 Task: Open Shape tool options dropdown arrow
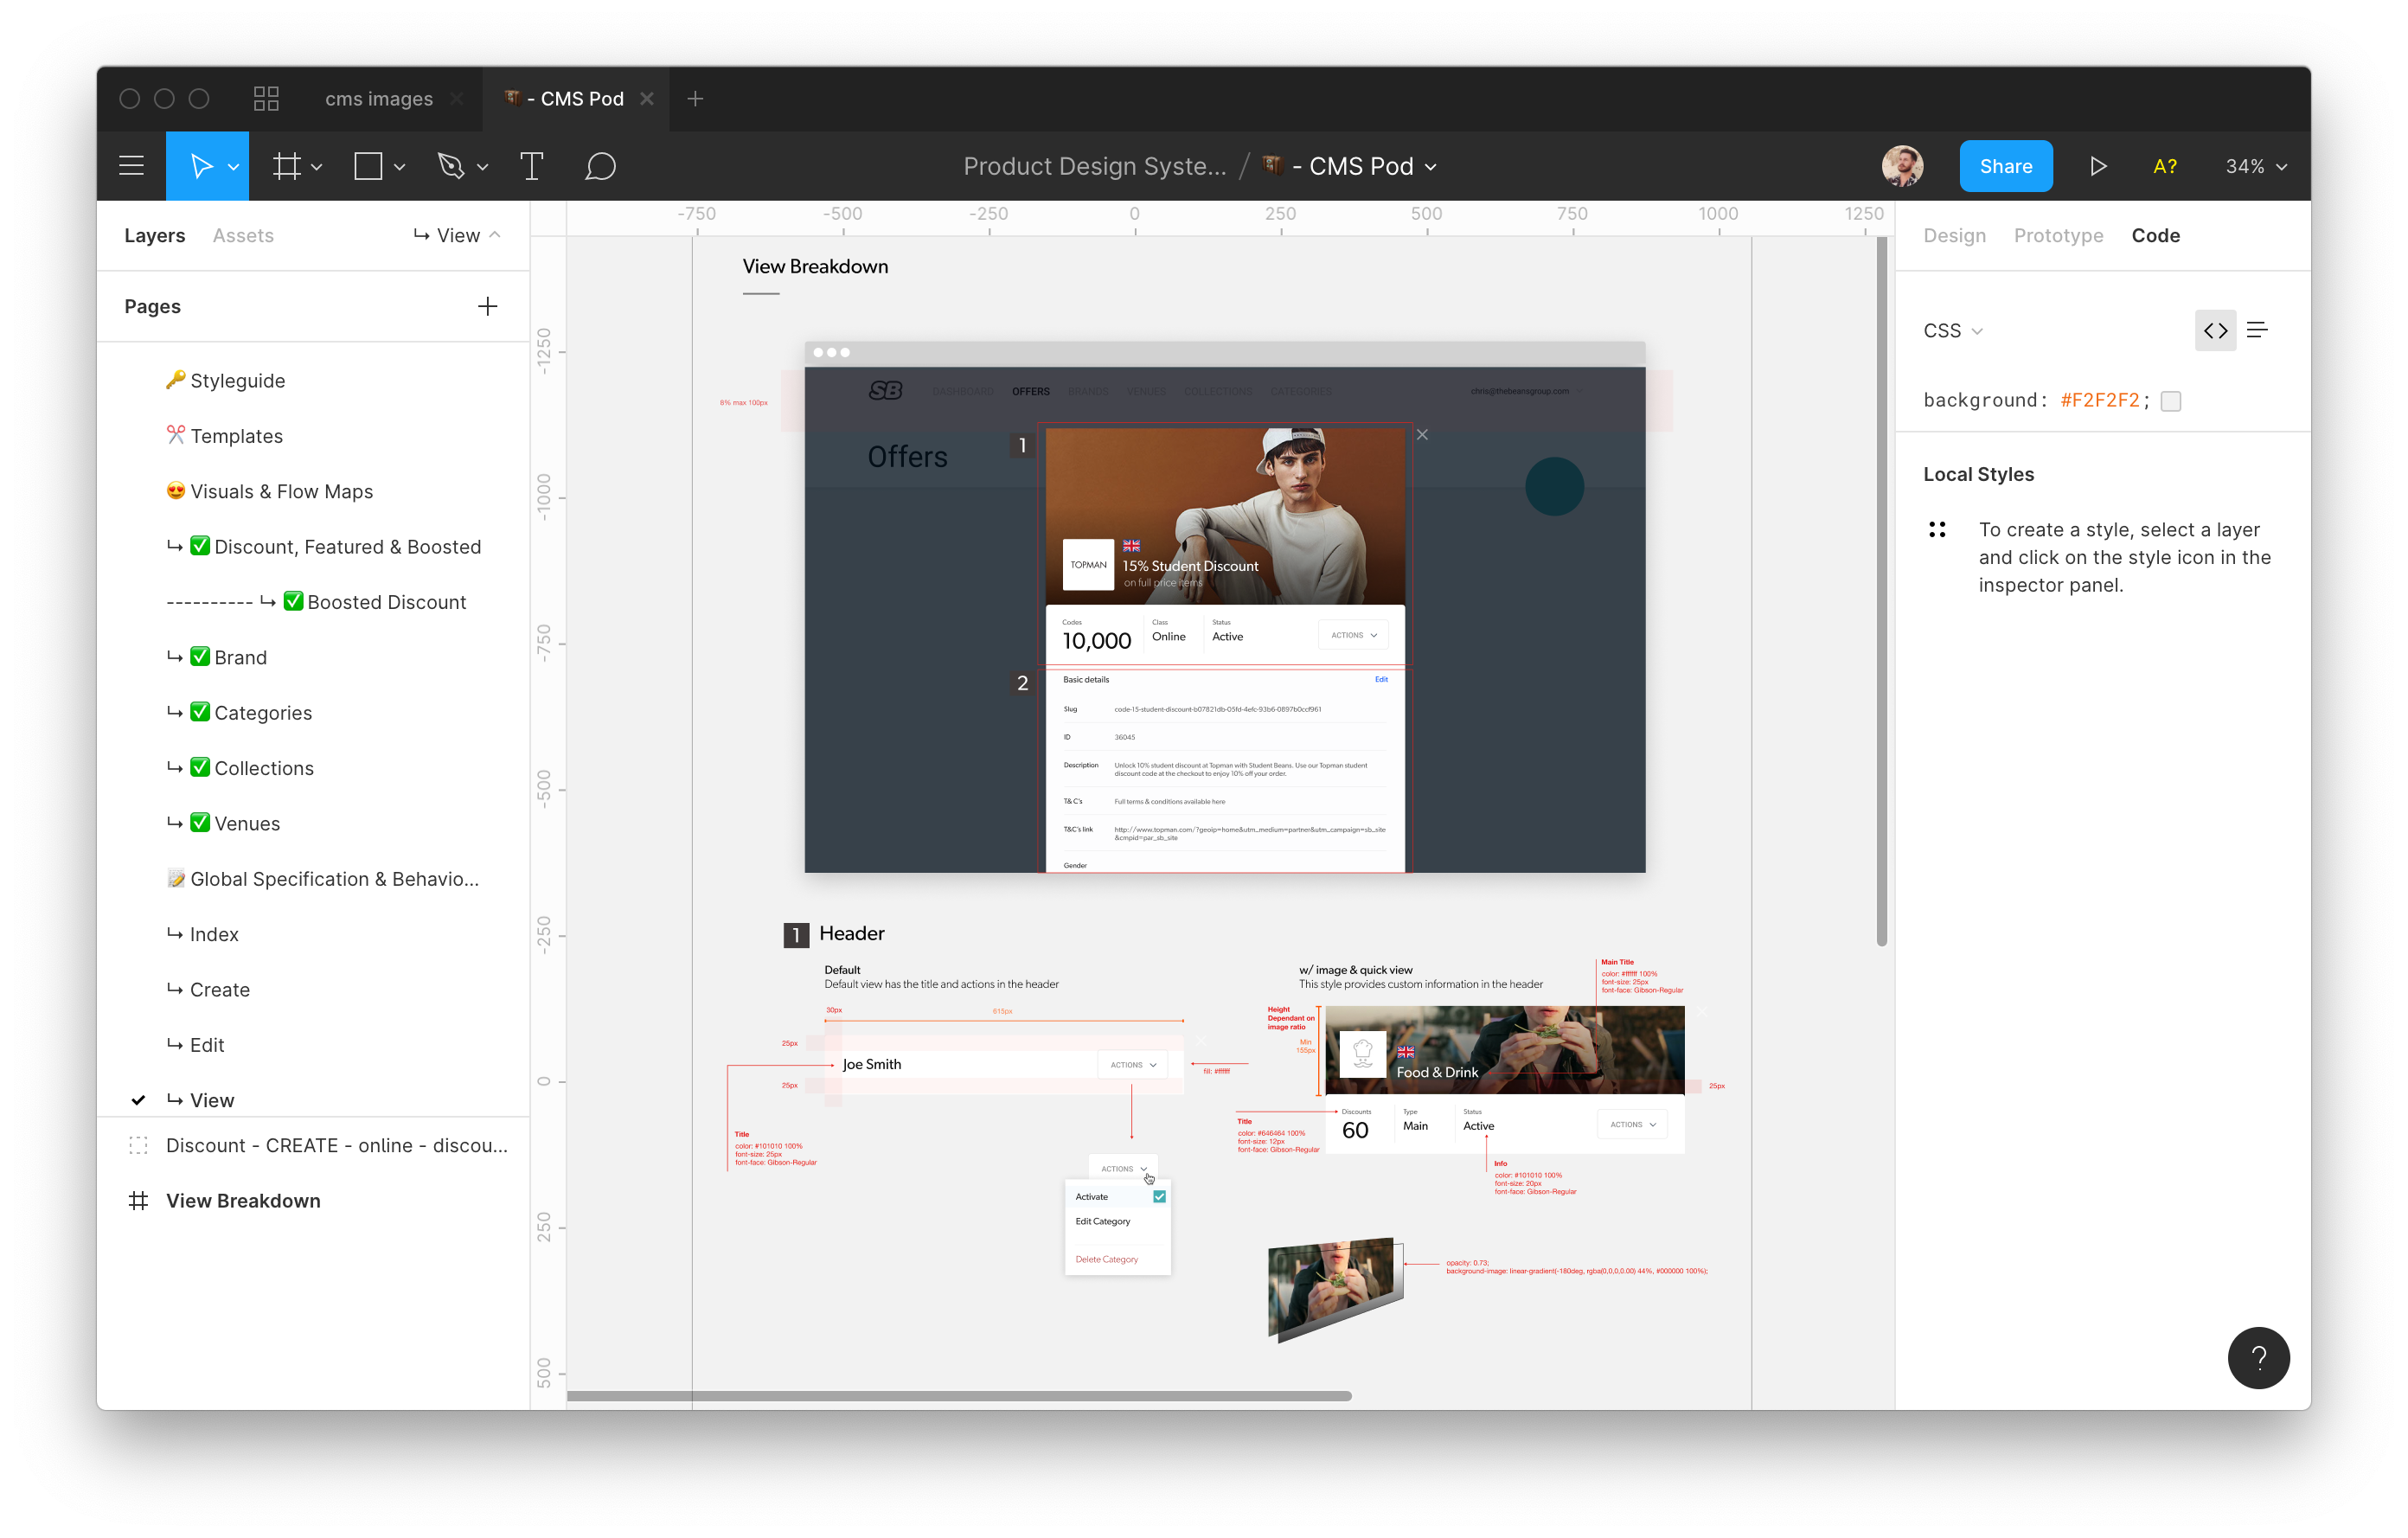pos(399,167)
